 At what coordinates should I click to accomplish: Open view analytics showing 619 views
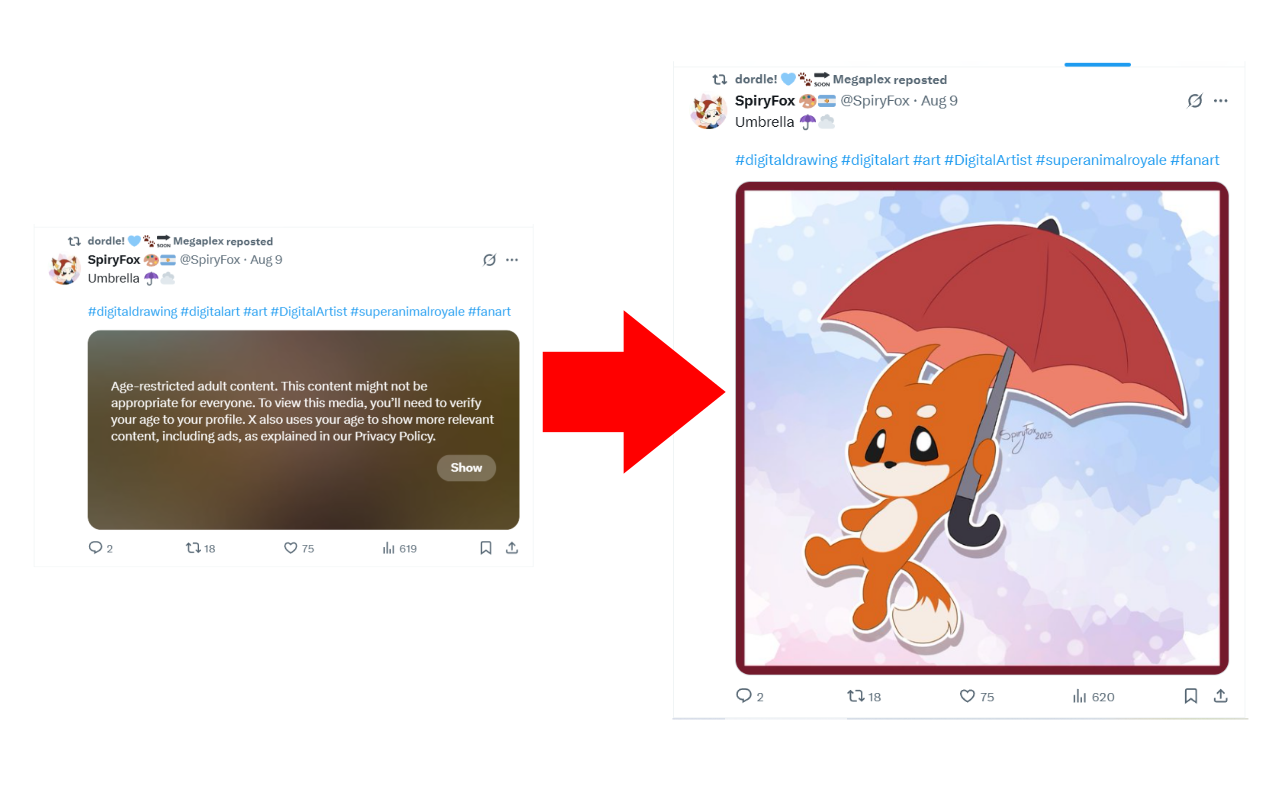pos(390,548)
